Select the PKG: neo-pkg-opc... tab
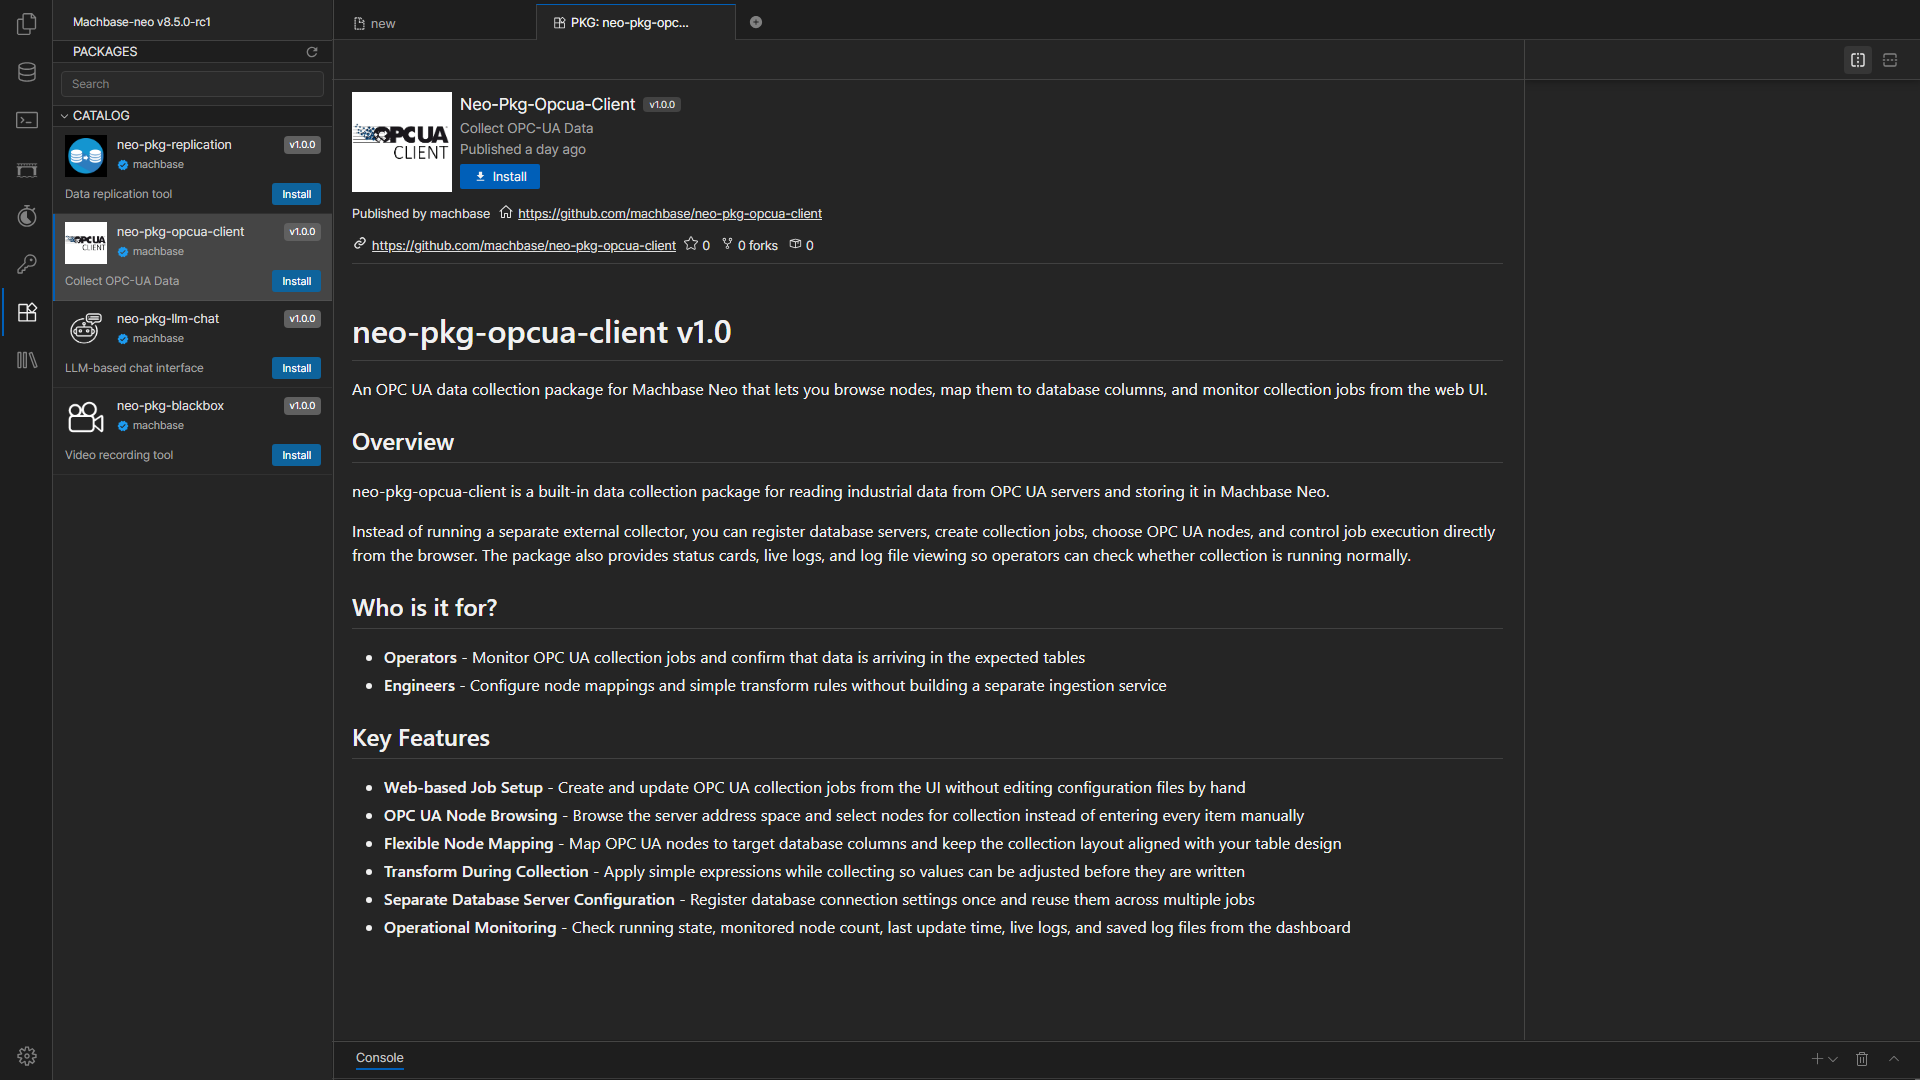Image resolution: width=1920 pixels, height=1080 pixels. (636, 22)
